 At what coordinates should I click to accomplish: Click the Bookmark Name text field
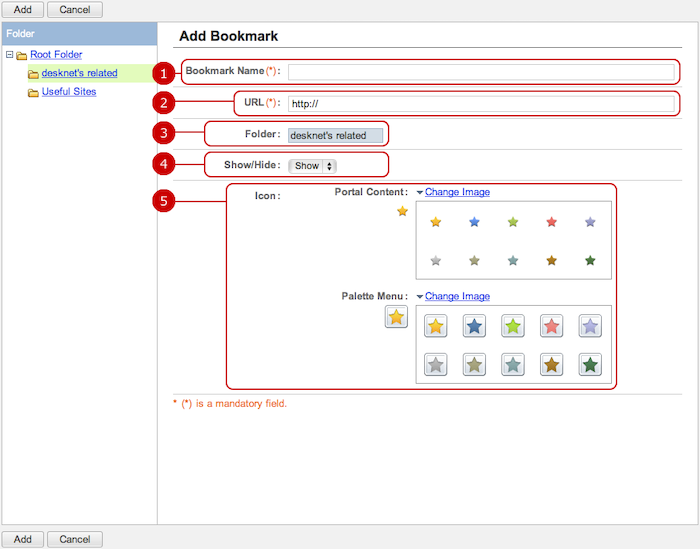481,72
